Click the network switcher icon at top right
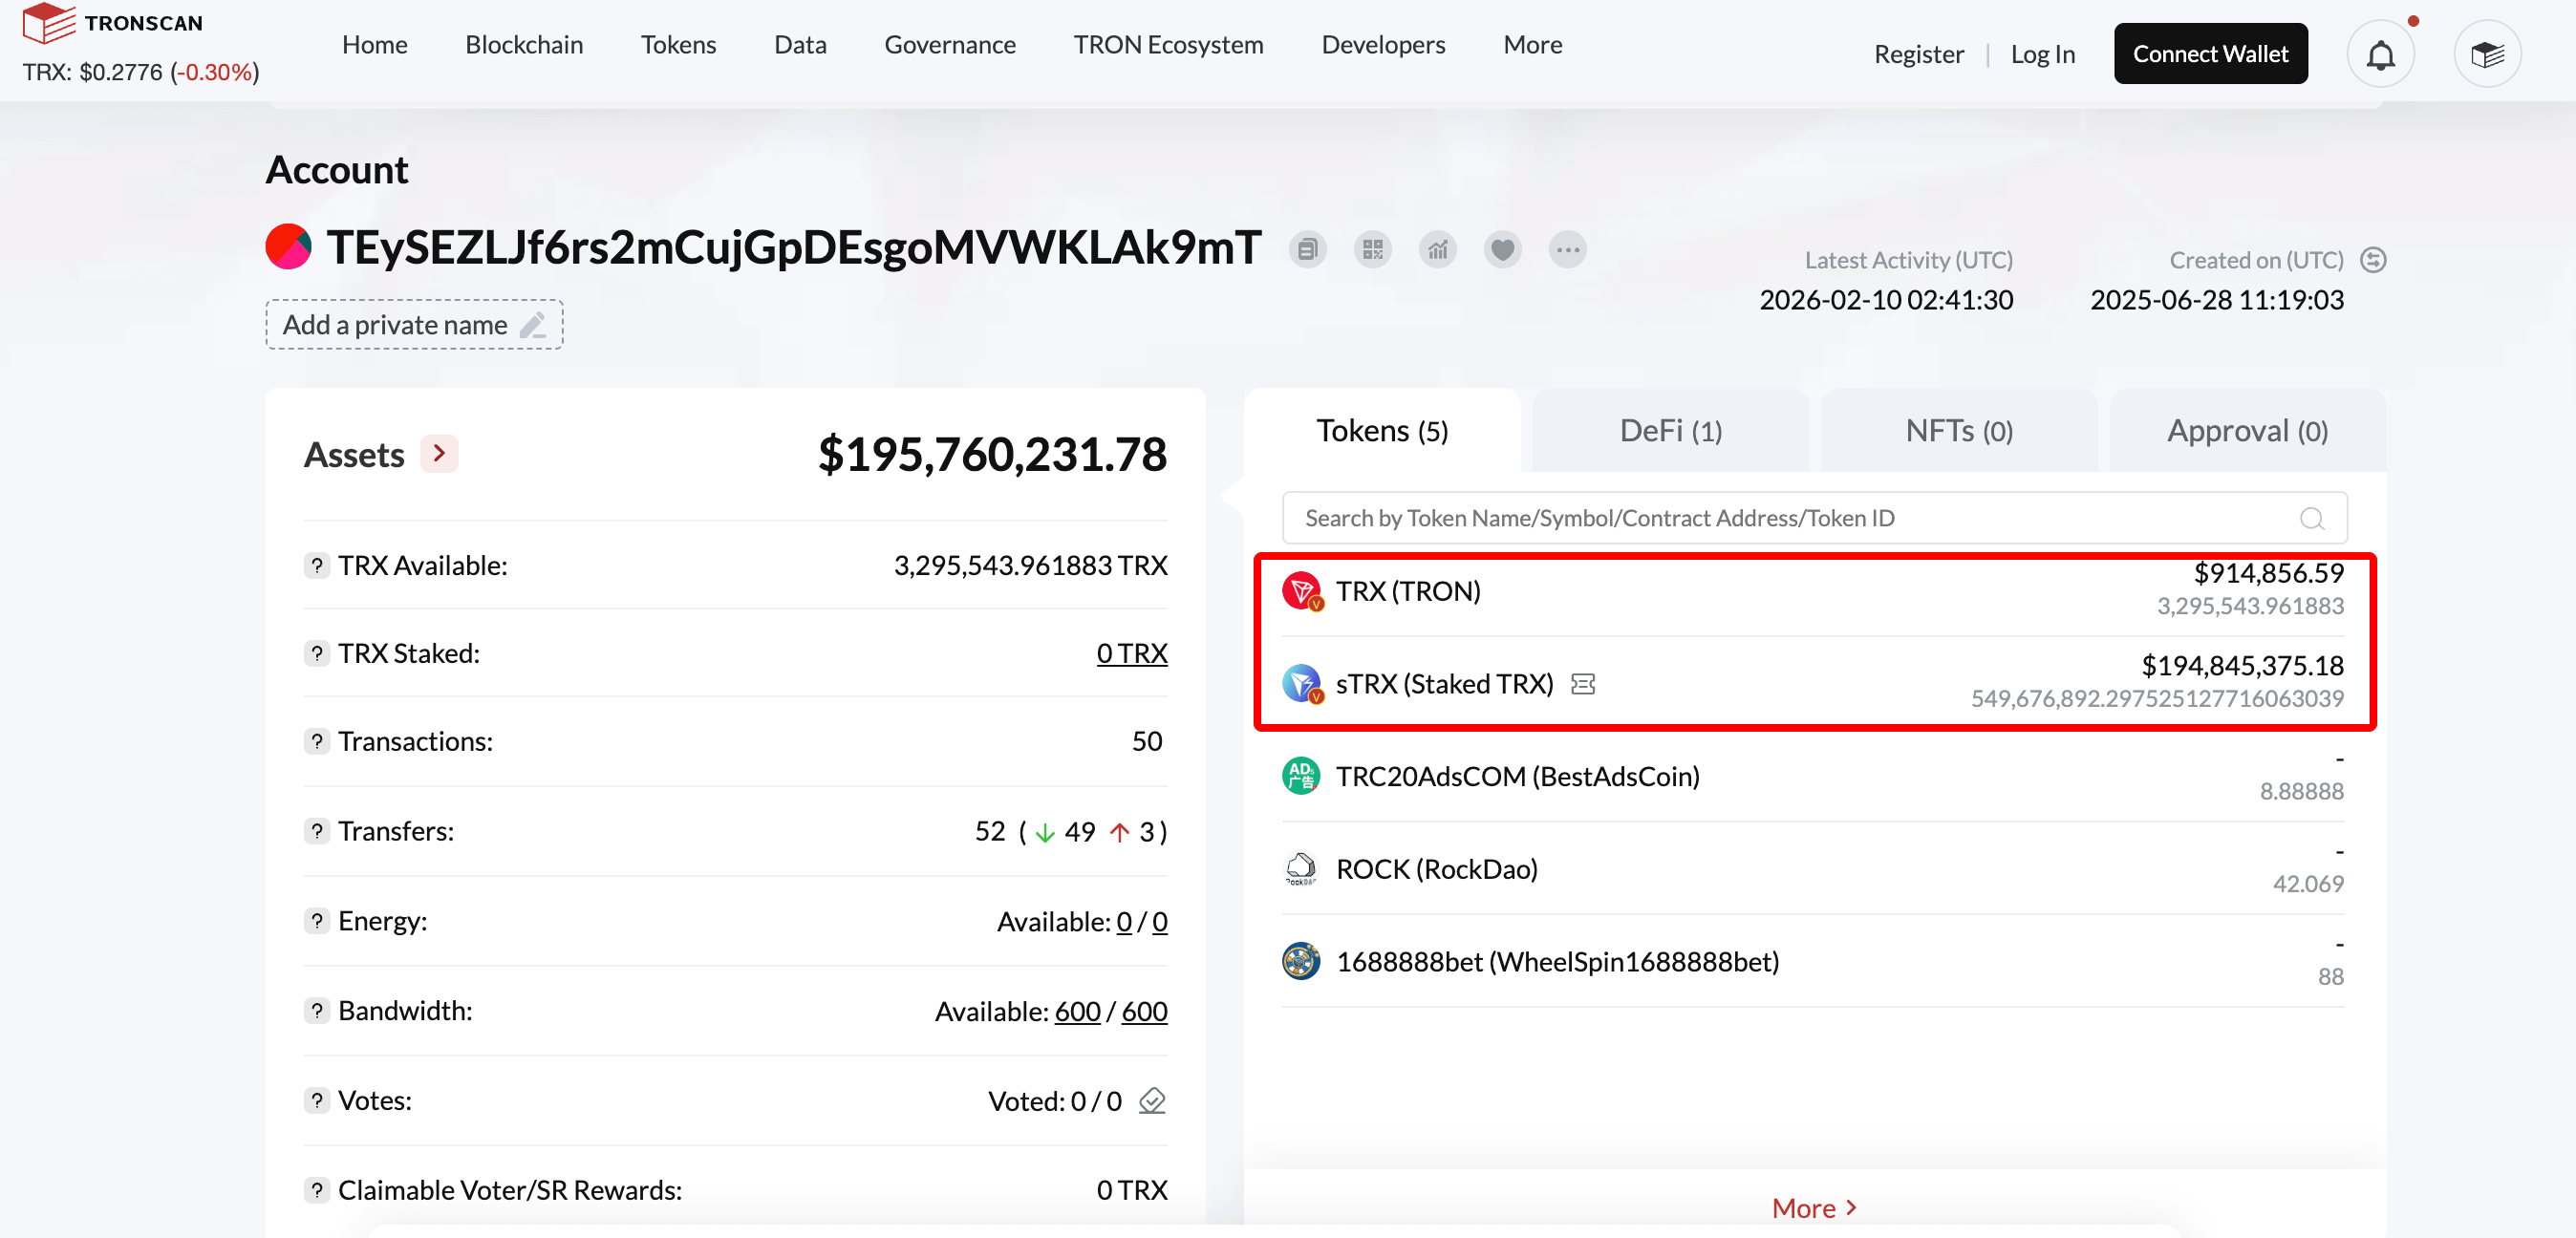The height and width of the screenshot is (1238, 2576). (2486, 55)
